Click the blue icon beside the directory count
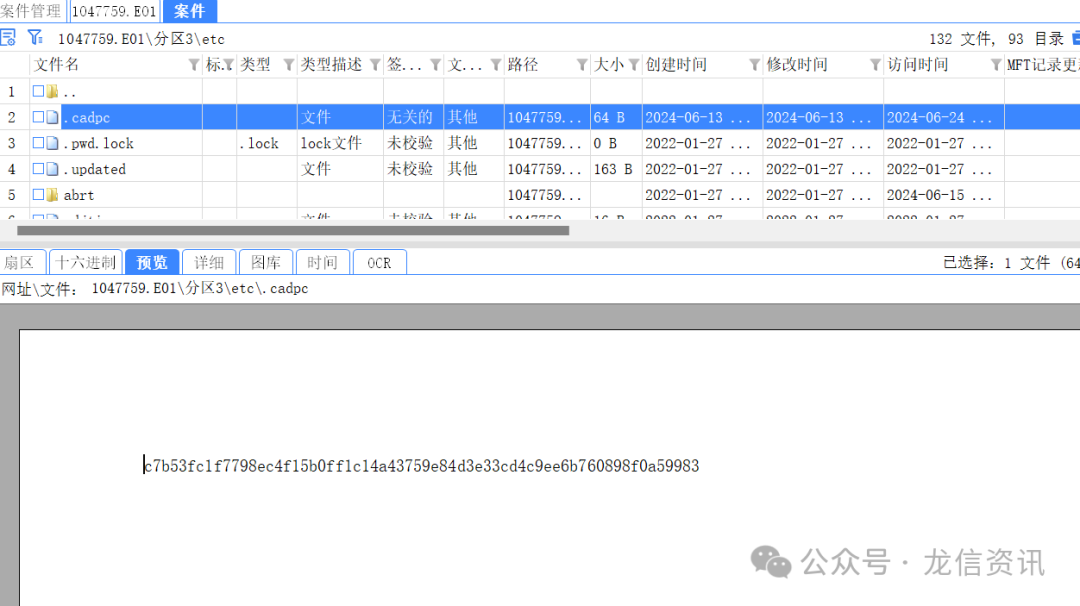 1075,38
